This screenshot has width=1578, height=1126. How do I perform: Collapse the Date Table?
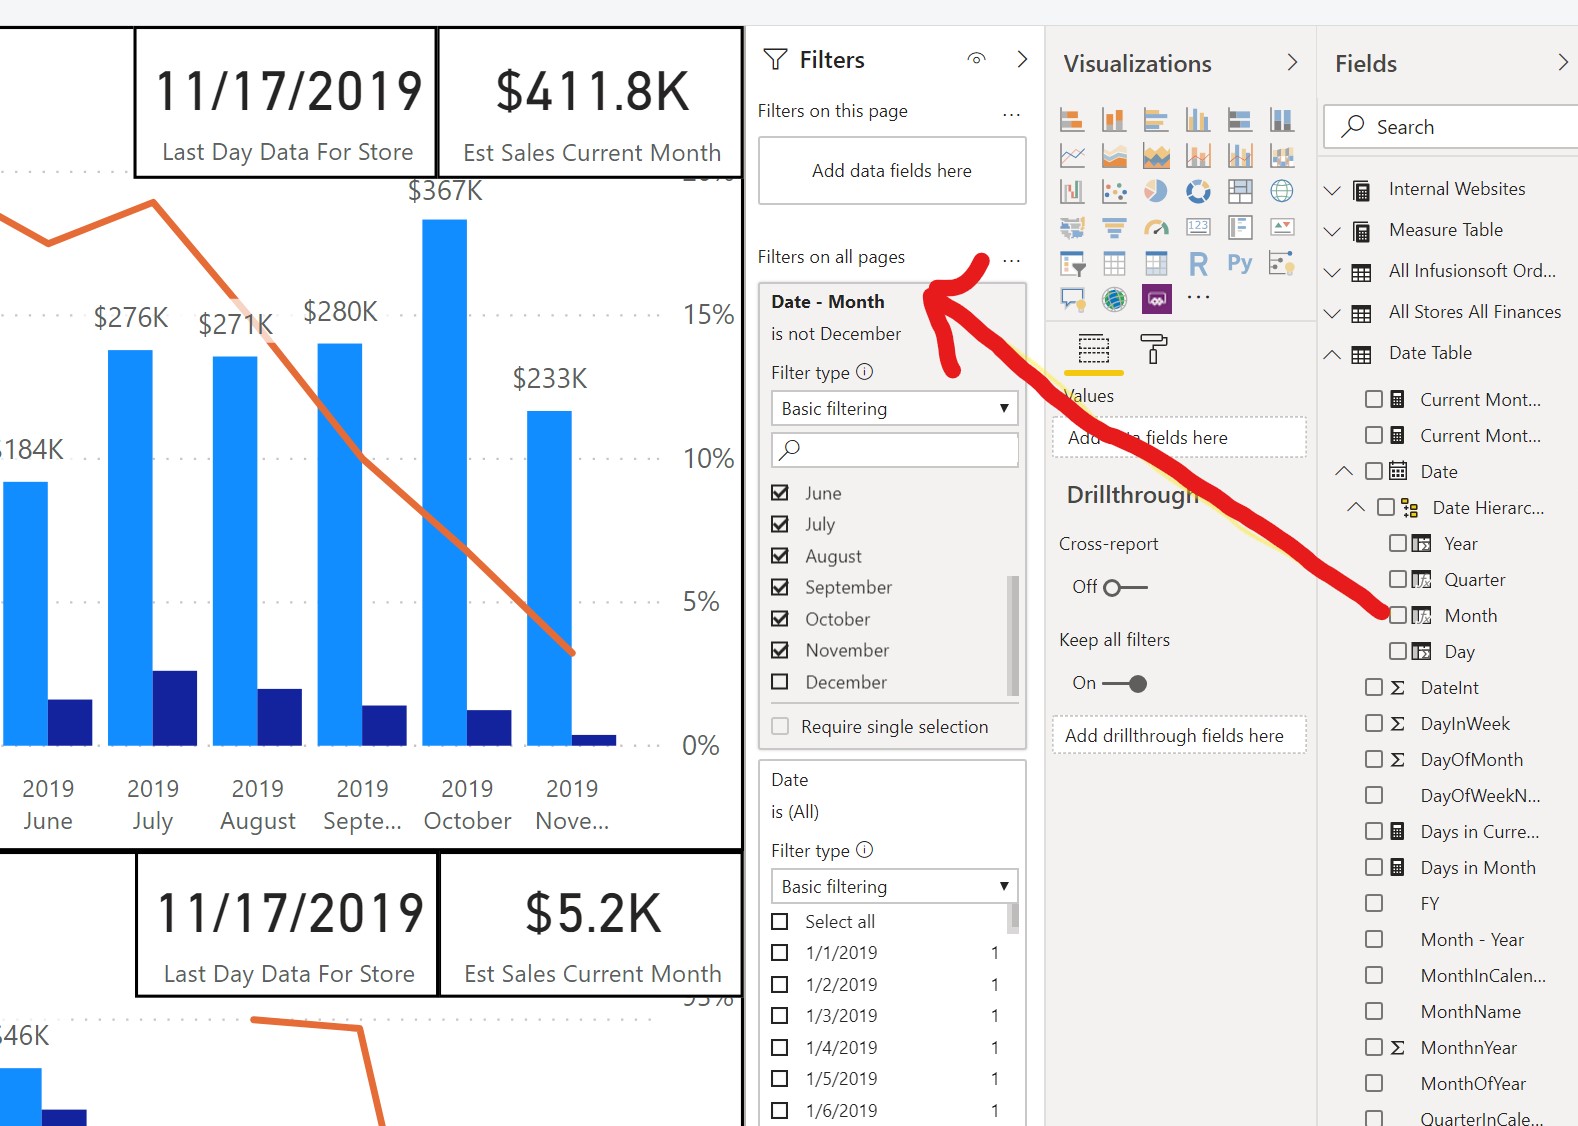[x=1332, y=354]
